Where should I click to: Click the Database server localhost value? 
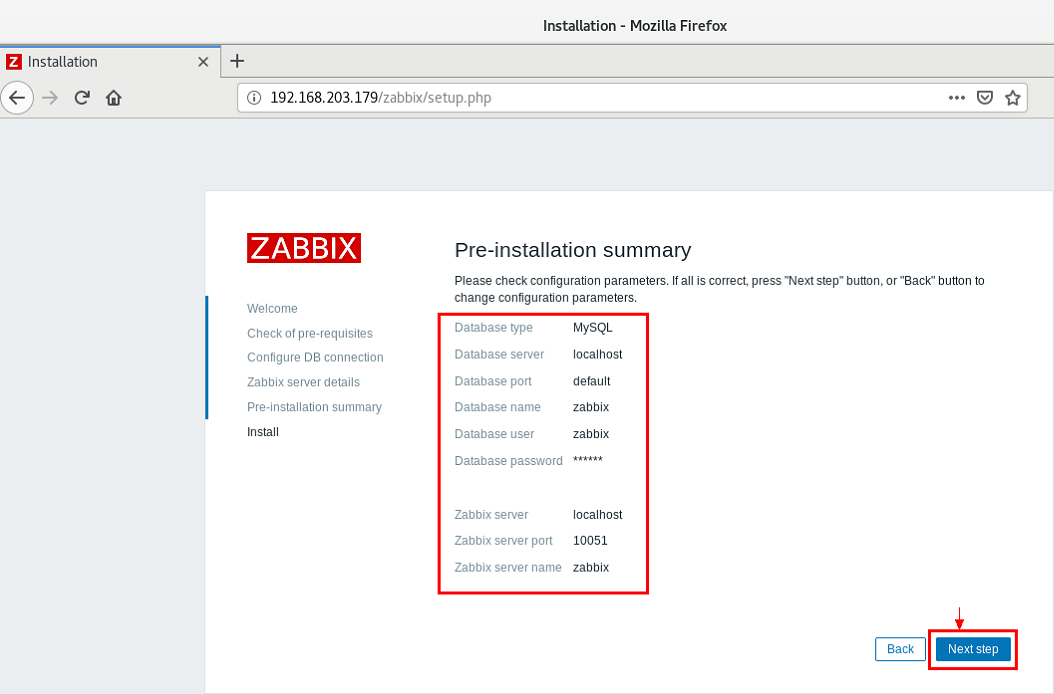598,354
